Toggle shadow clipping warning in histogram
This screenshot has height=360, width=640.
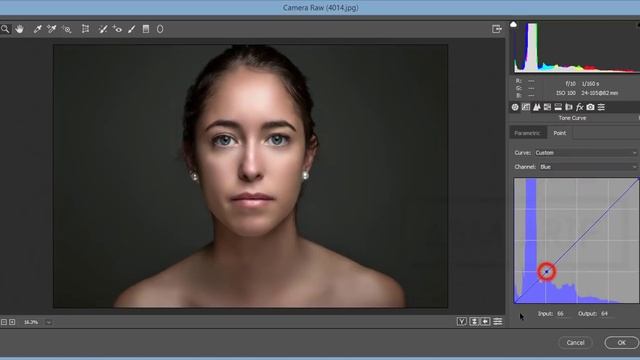(513, 24)
